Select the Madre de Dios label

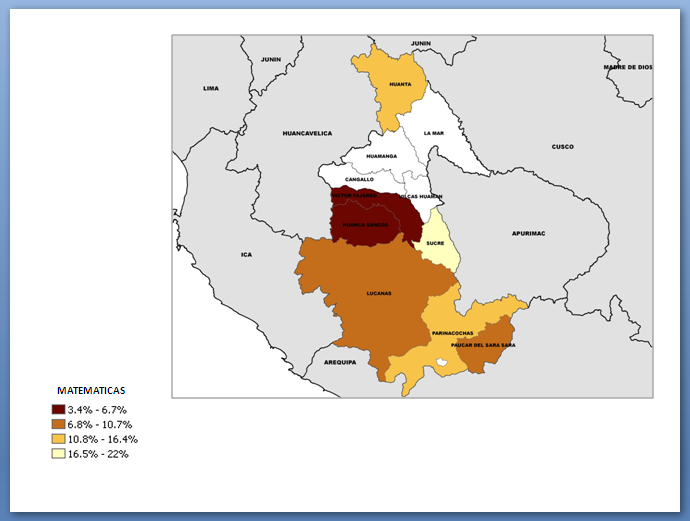[627, 67]
